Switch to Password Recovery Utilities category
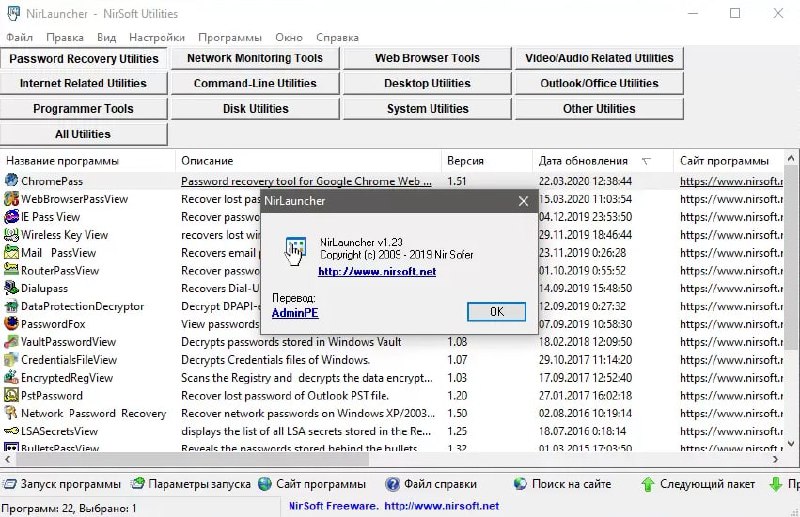Image resolution: width=800 pixels, height=517 pixels. [x=84, y=59]
